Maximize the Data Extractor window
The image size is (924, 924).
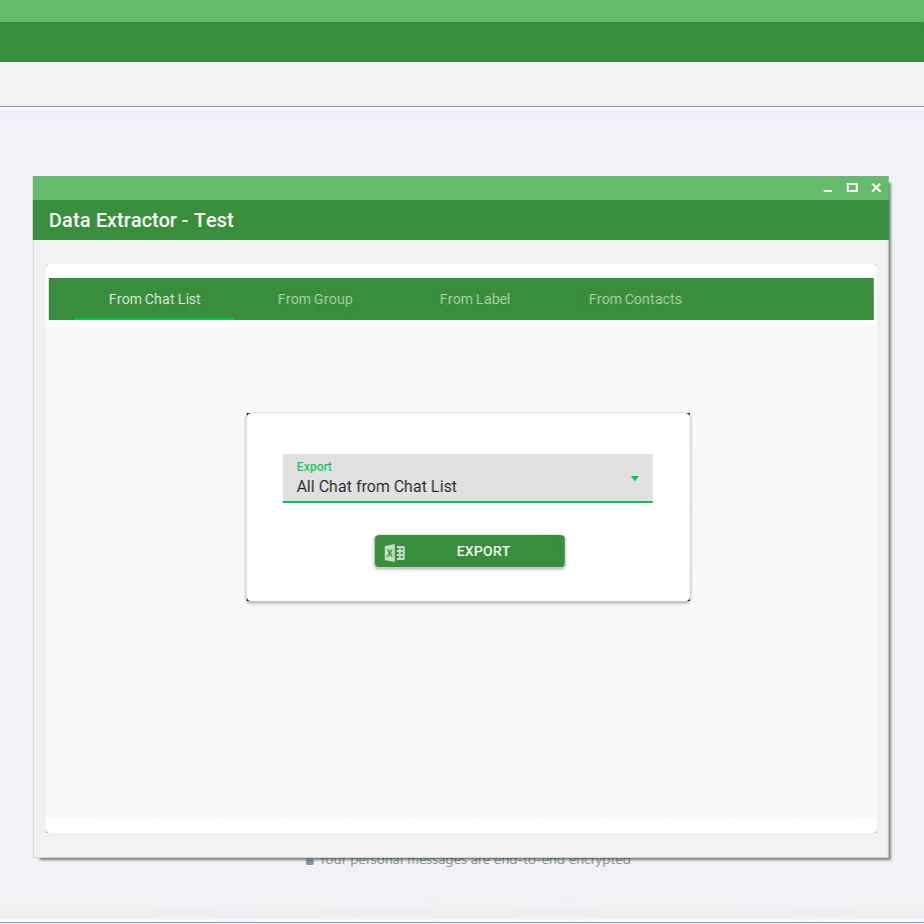pyautogui.click(x=851, y=188)
